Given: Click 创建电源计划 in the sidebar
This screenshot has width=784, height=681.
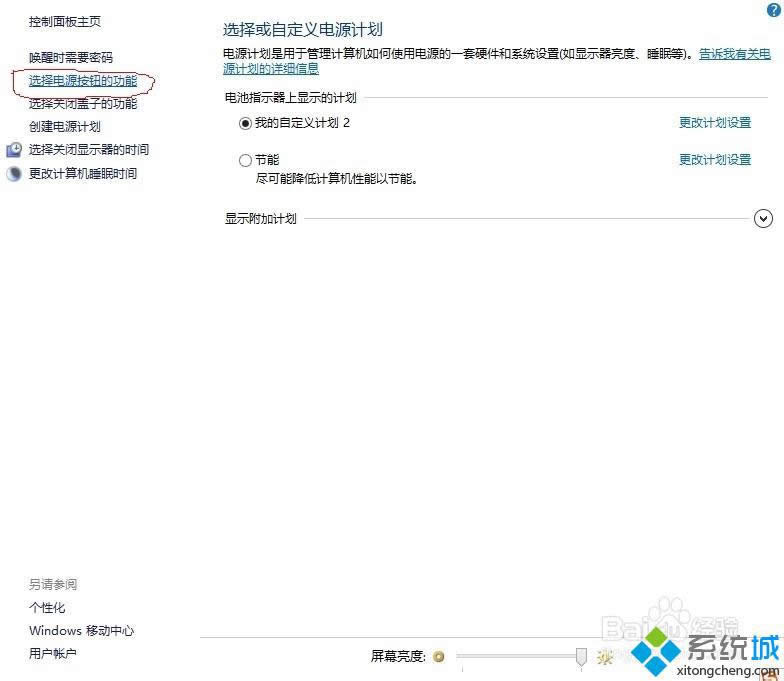Looking at the screenshot, I should 65,127.
